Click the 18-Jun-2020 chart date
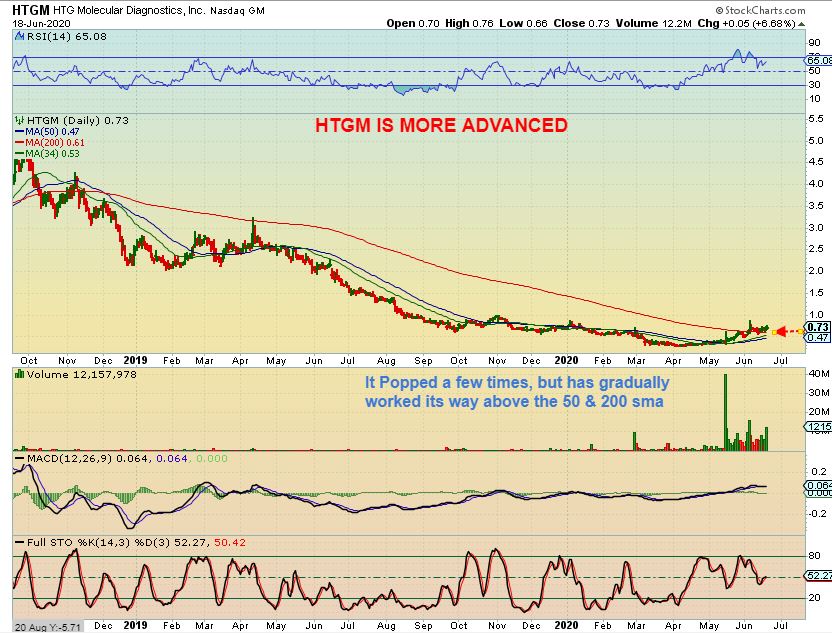This screenshot has height=633, width=832. [41, 23]
